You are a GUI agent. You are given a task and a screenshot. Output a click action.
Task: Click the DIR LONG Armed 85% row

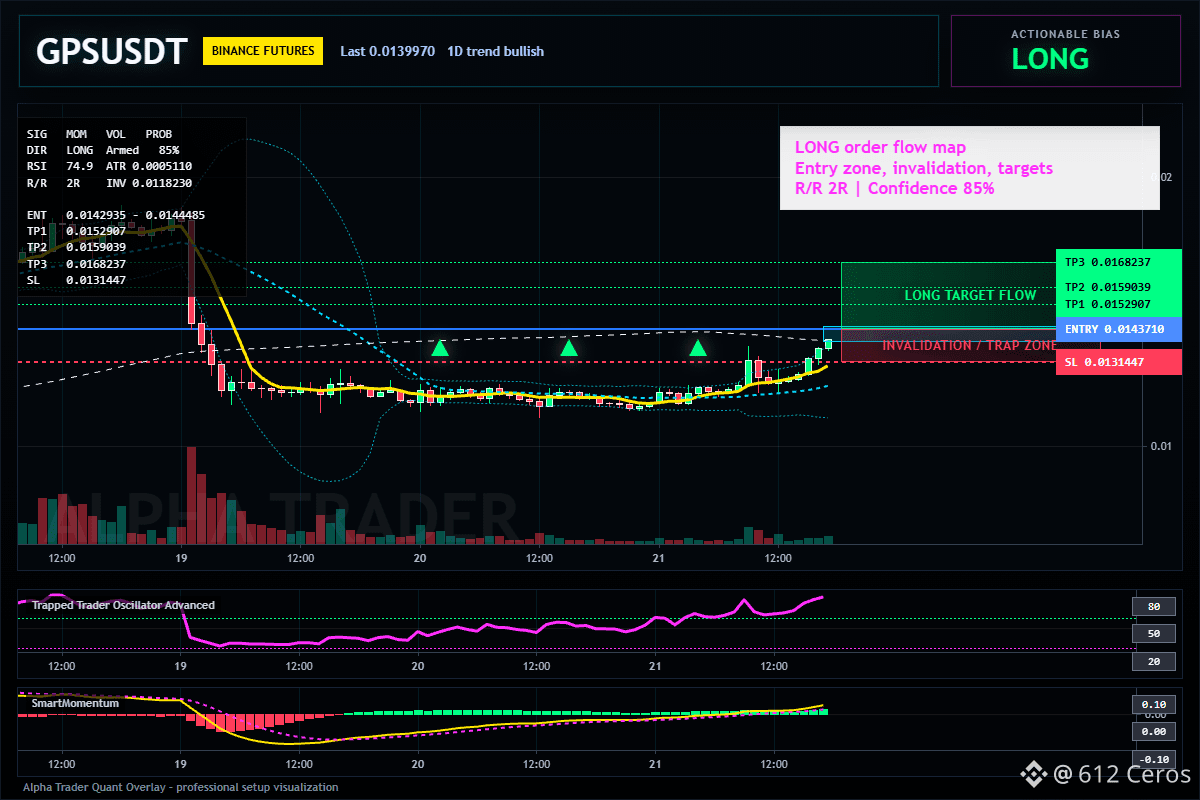[103, 149]
